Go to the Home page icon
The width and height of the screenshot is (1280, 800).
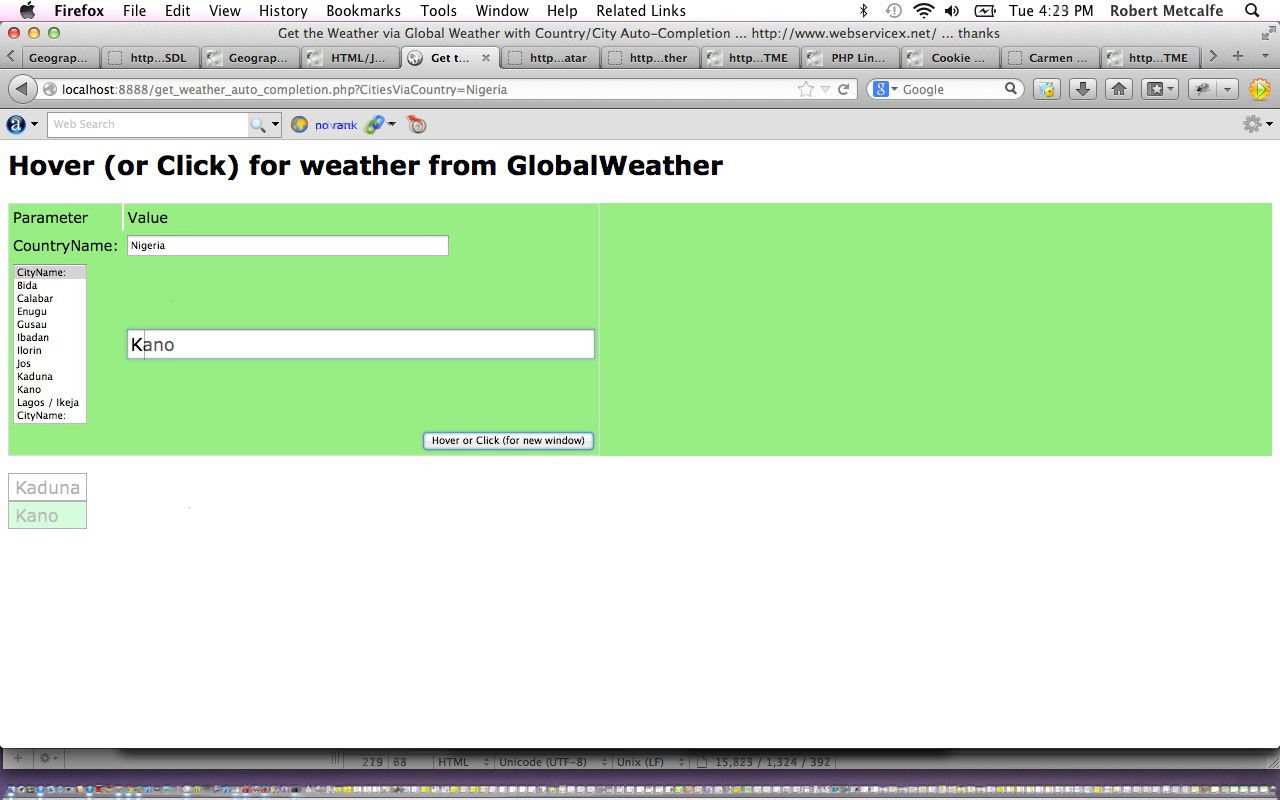1119,89
